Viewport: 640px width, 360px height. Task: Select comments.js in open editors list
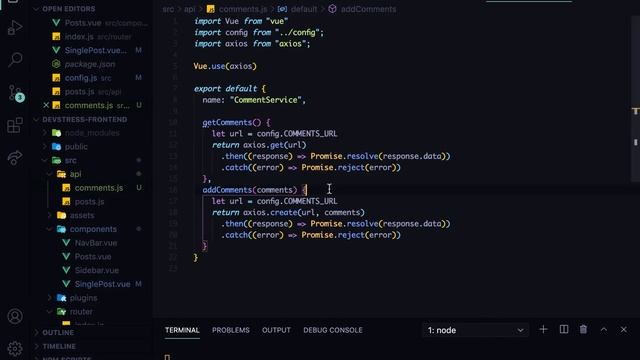pos(89,105)
